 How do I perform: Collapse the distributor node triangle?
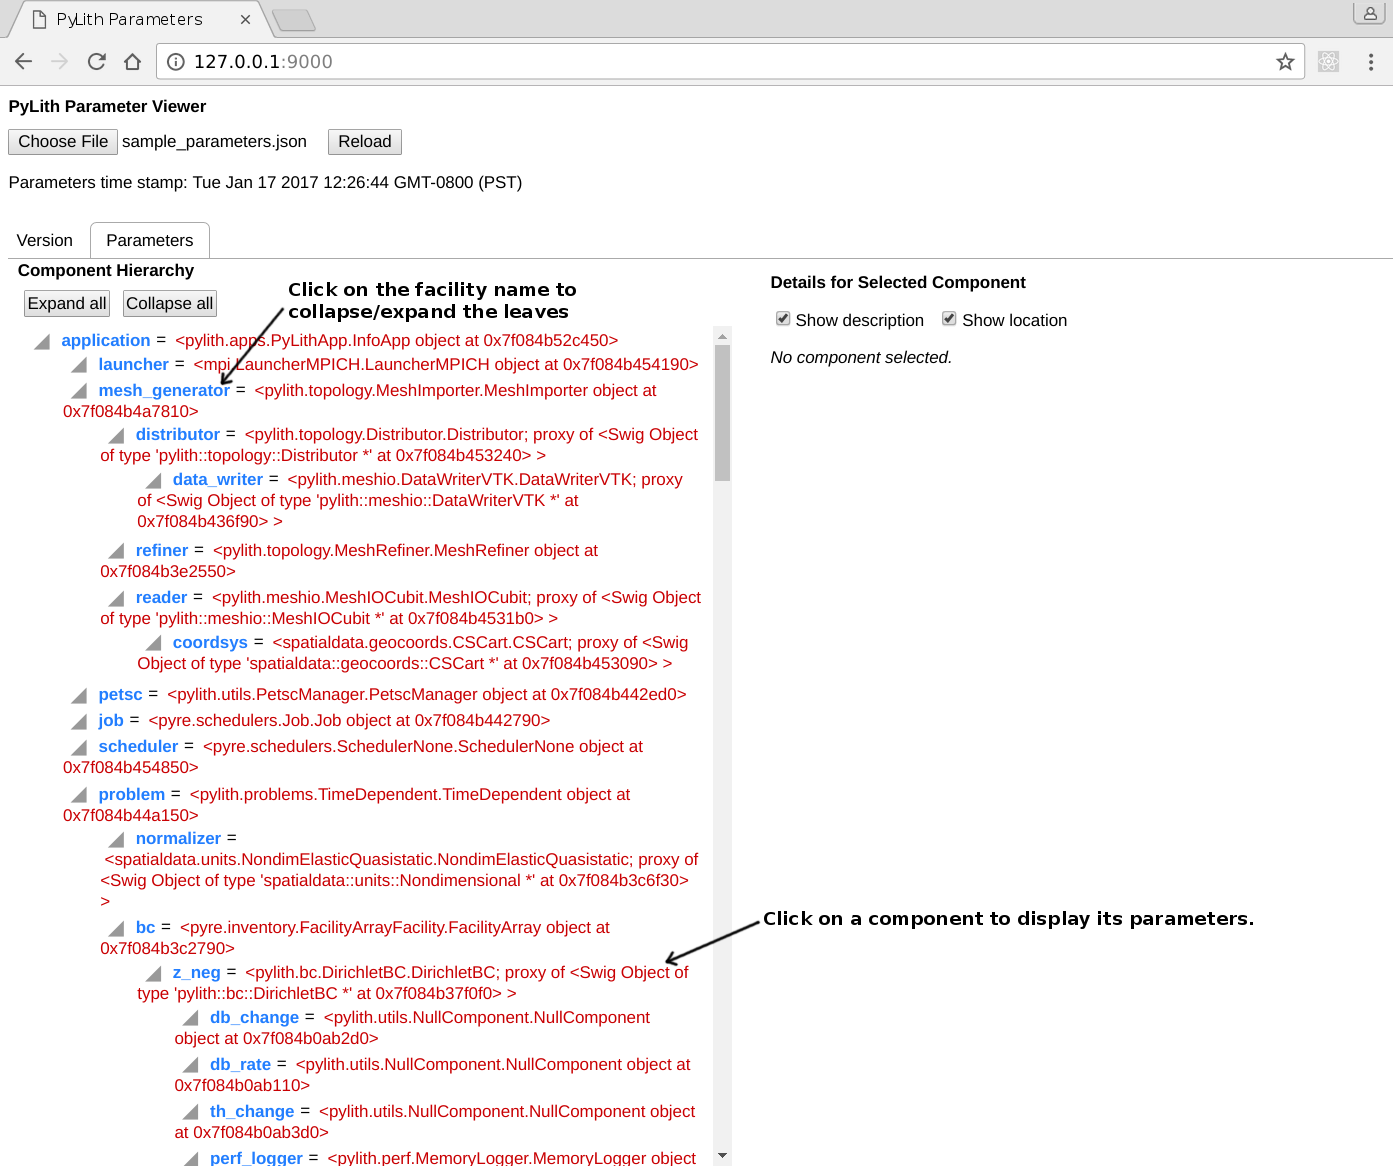[116, 435]
